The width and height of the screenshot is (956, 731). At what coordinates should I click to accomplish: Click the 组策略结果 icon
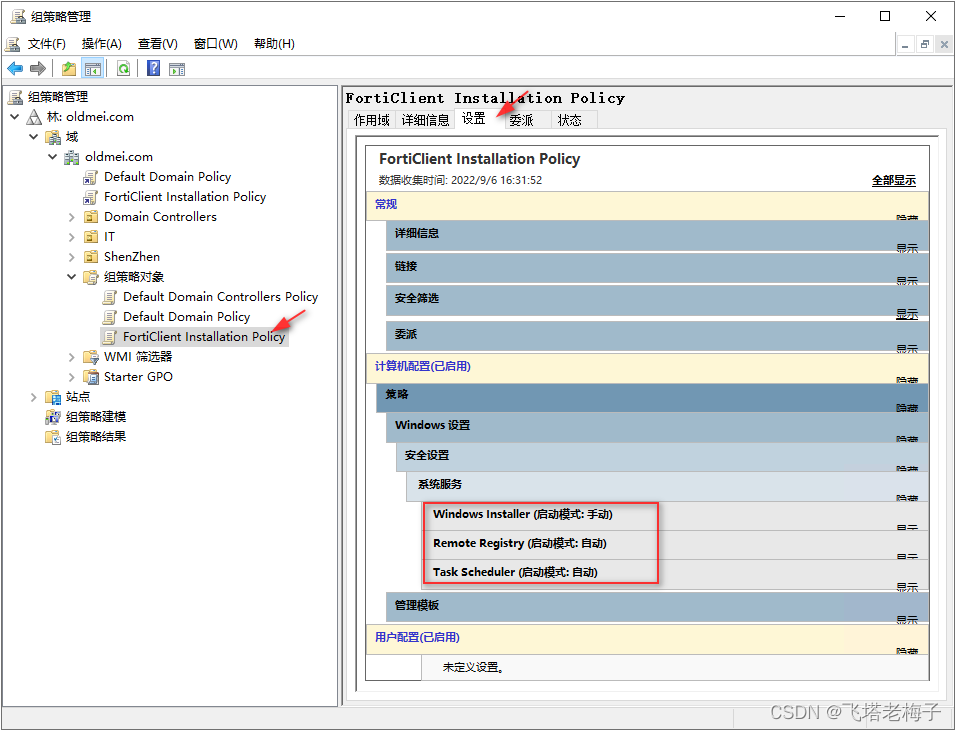coord(53,438)
